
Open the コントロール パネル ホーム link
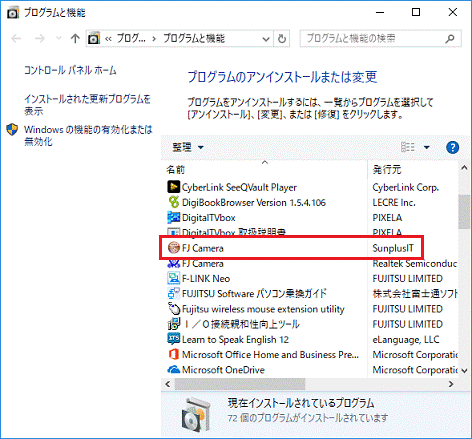70,70
